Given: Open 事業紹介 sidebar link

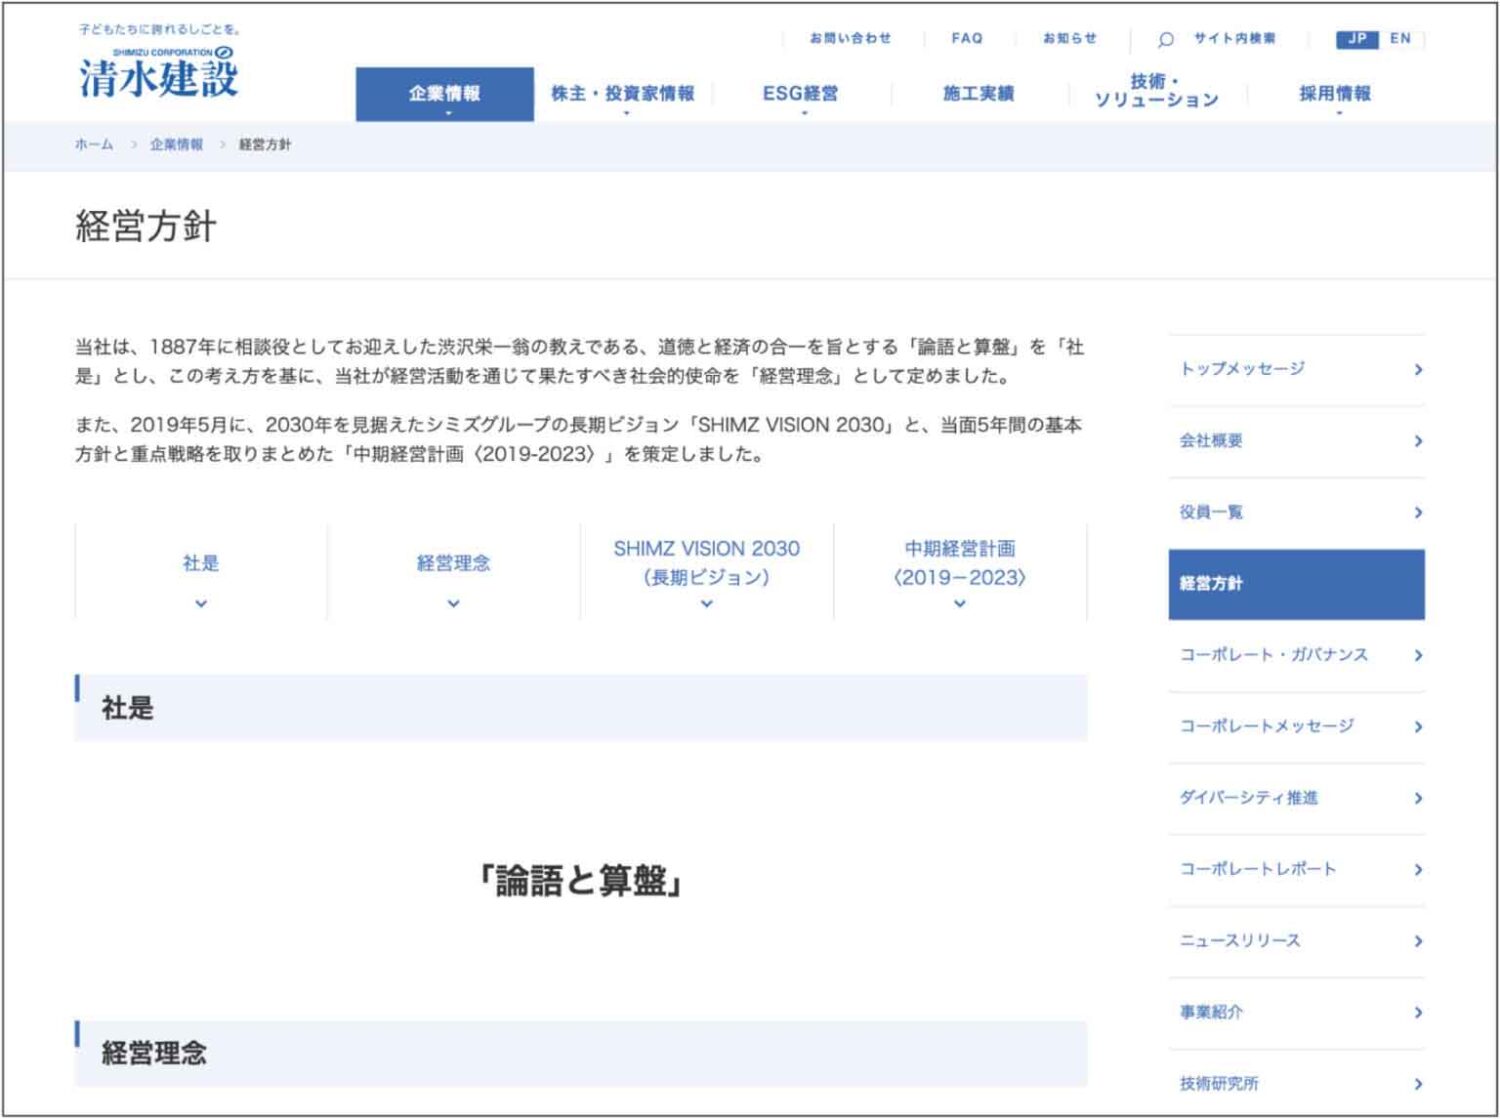Looking at the screenshot, I should tap(1297, 1013).
